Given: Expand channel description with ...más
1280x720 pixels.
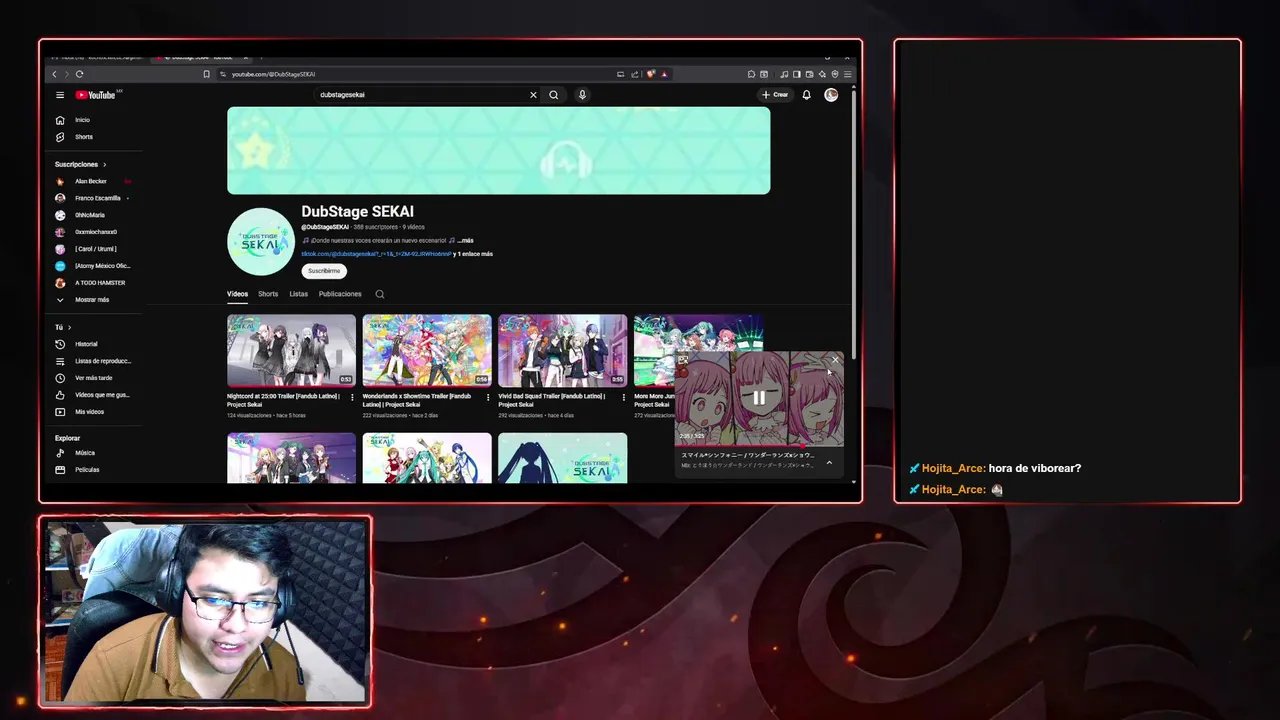Looking at the screenshot, I should [x=465, y=240].
